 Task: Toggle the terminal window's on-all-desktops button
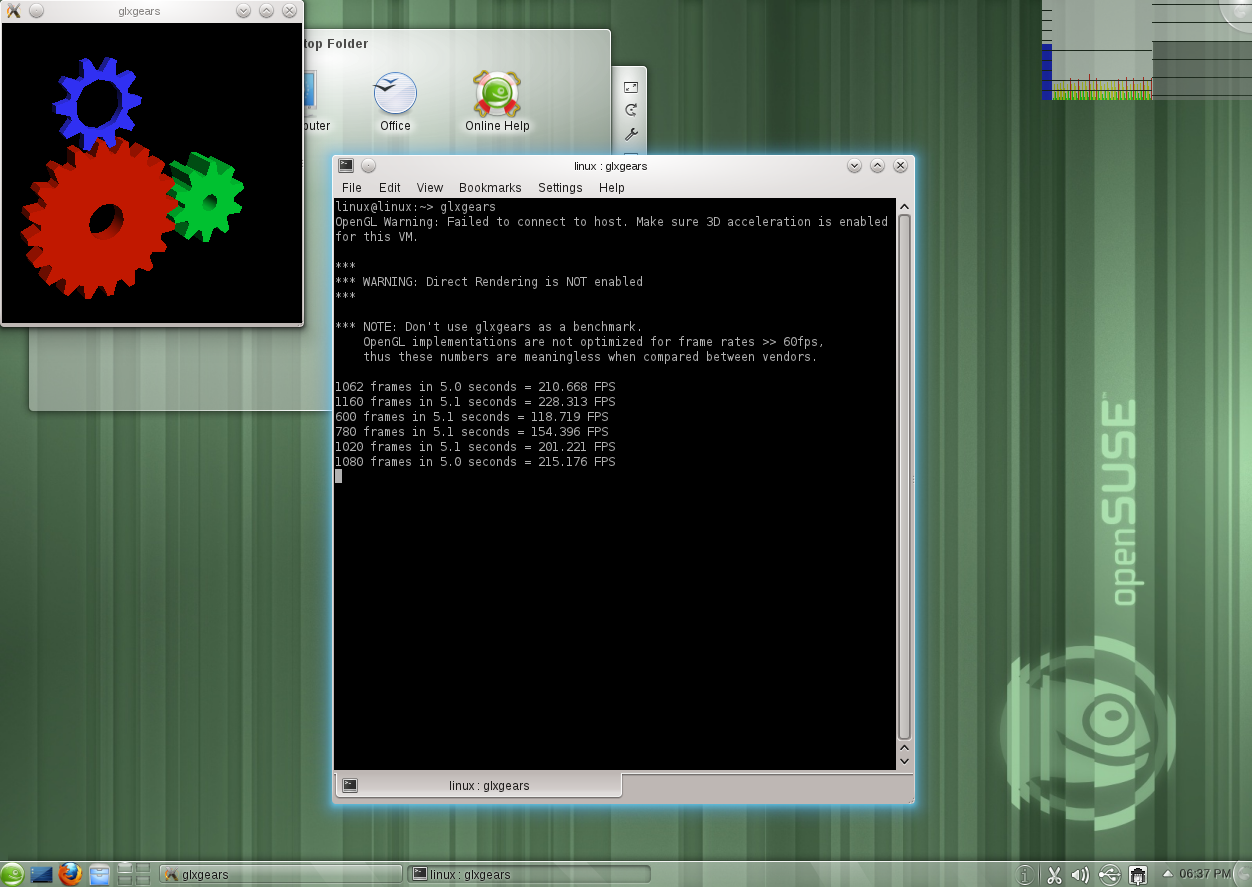369,166
